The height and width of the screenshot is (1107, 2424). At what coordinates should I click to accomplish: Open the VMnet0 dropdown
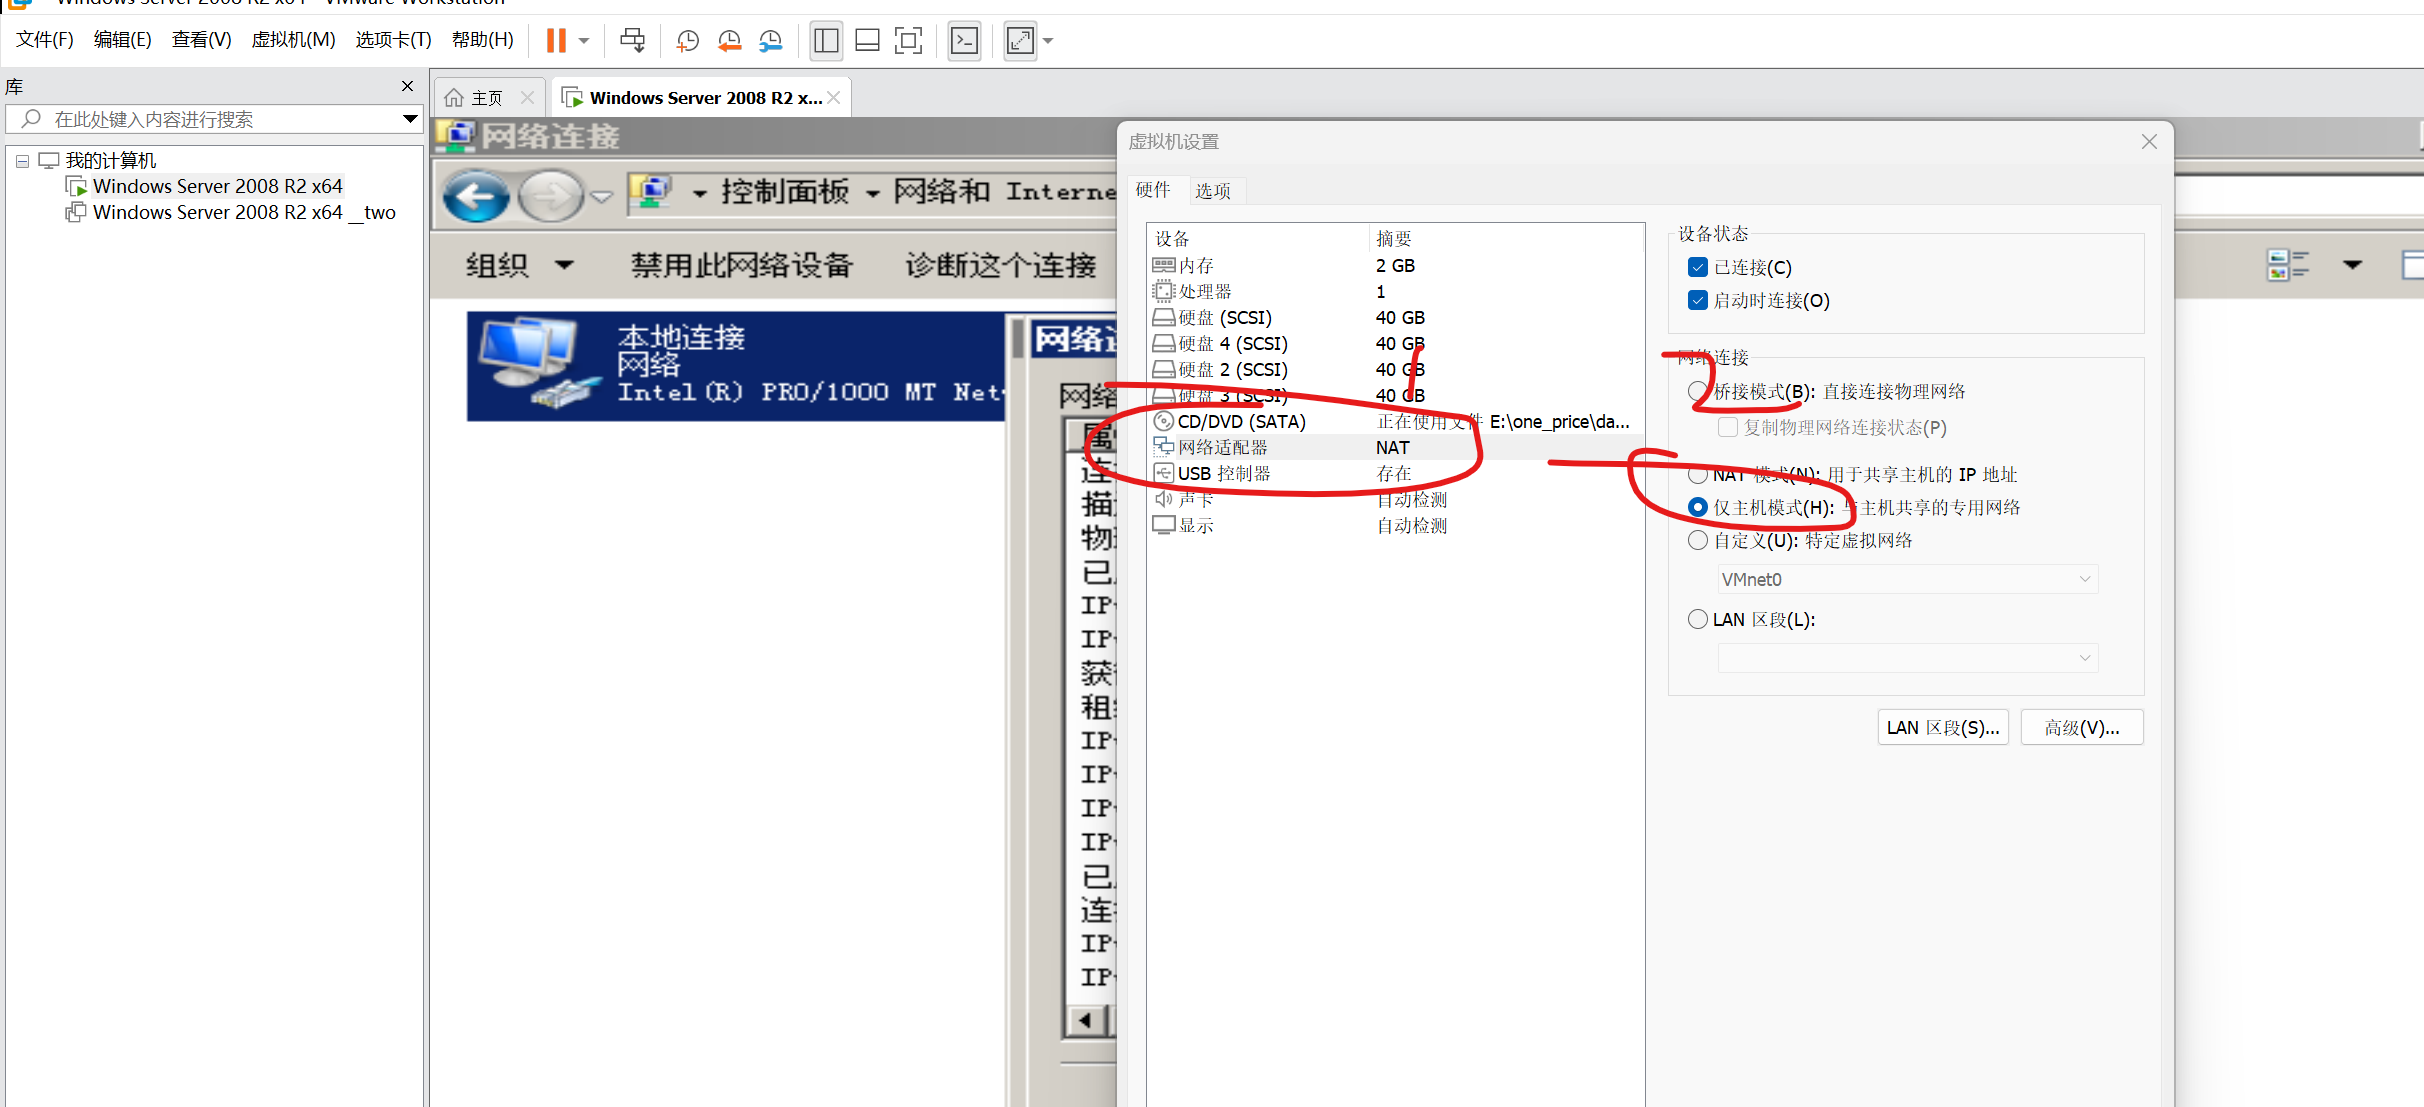(x=1907, y=579)
